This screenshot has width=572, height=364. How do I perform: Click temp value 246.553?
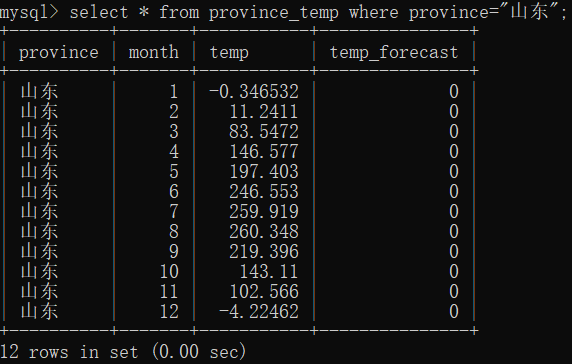(x=264, y=191)
